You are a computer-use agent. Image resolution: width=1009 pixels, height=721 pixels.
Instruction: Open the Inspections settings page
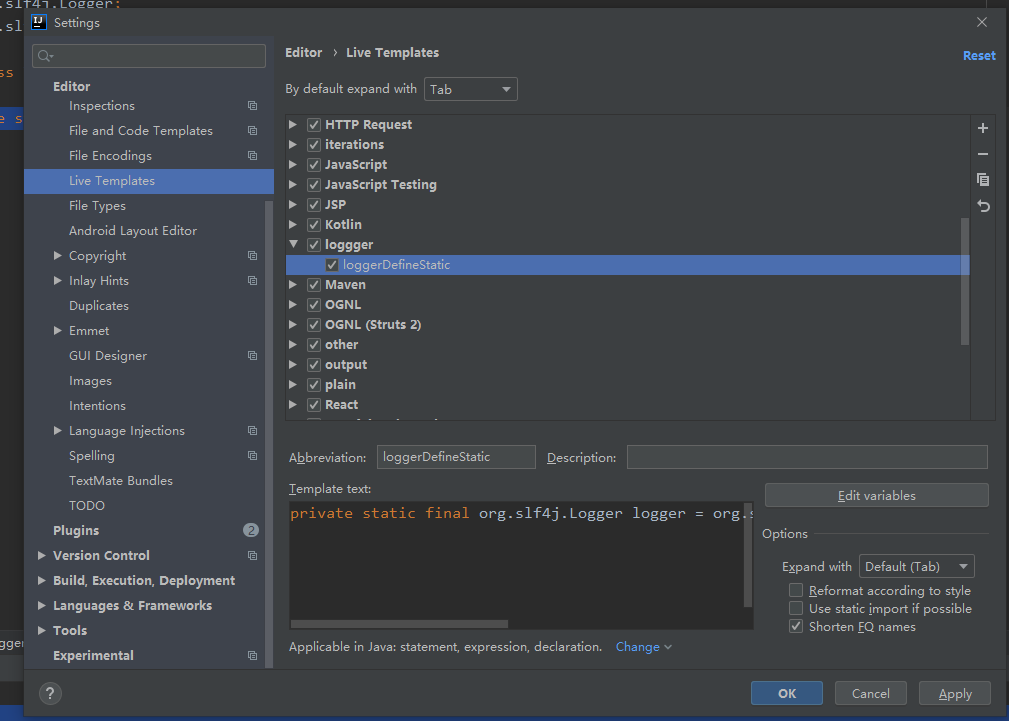102,106
